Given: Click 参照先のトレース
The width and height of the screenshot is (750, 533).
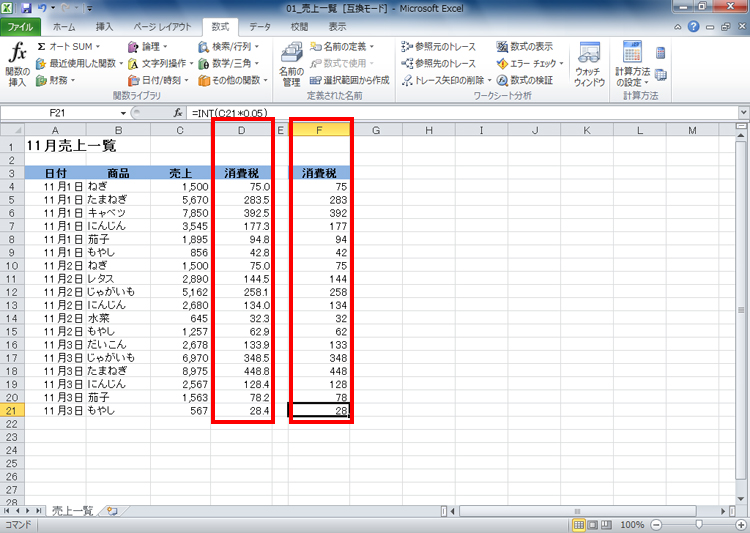Looking at the screenshot, I should (439, 63).
